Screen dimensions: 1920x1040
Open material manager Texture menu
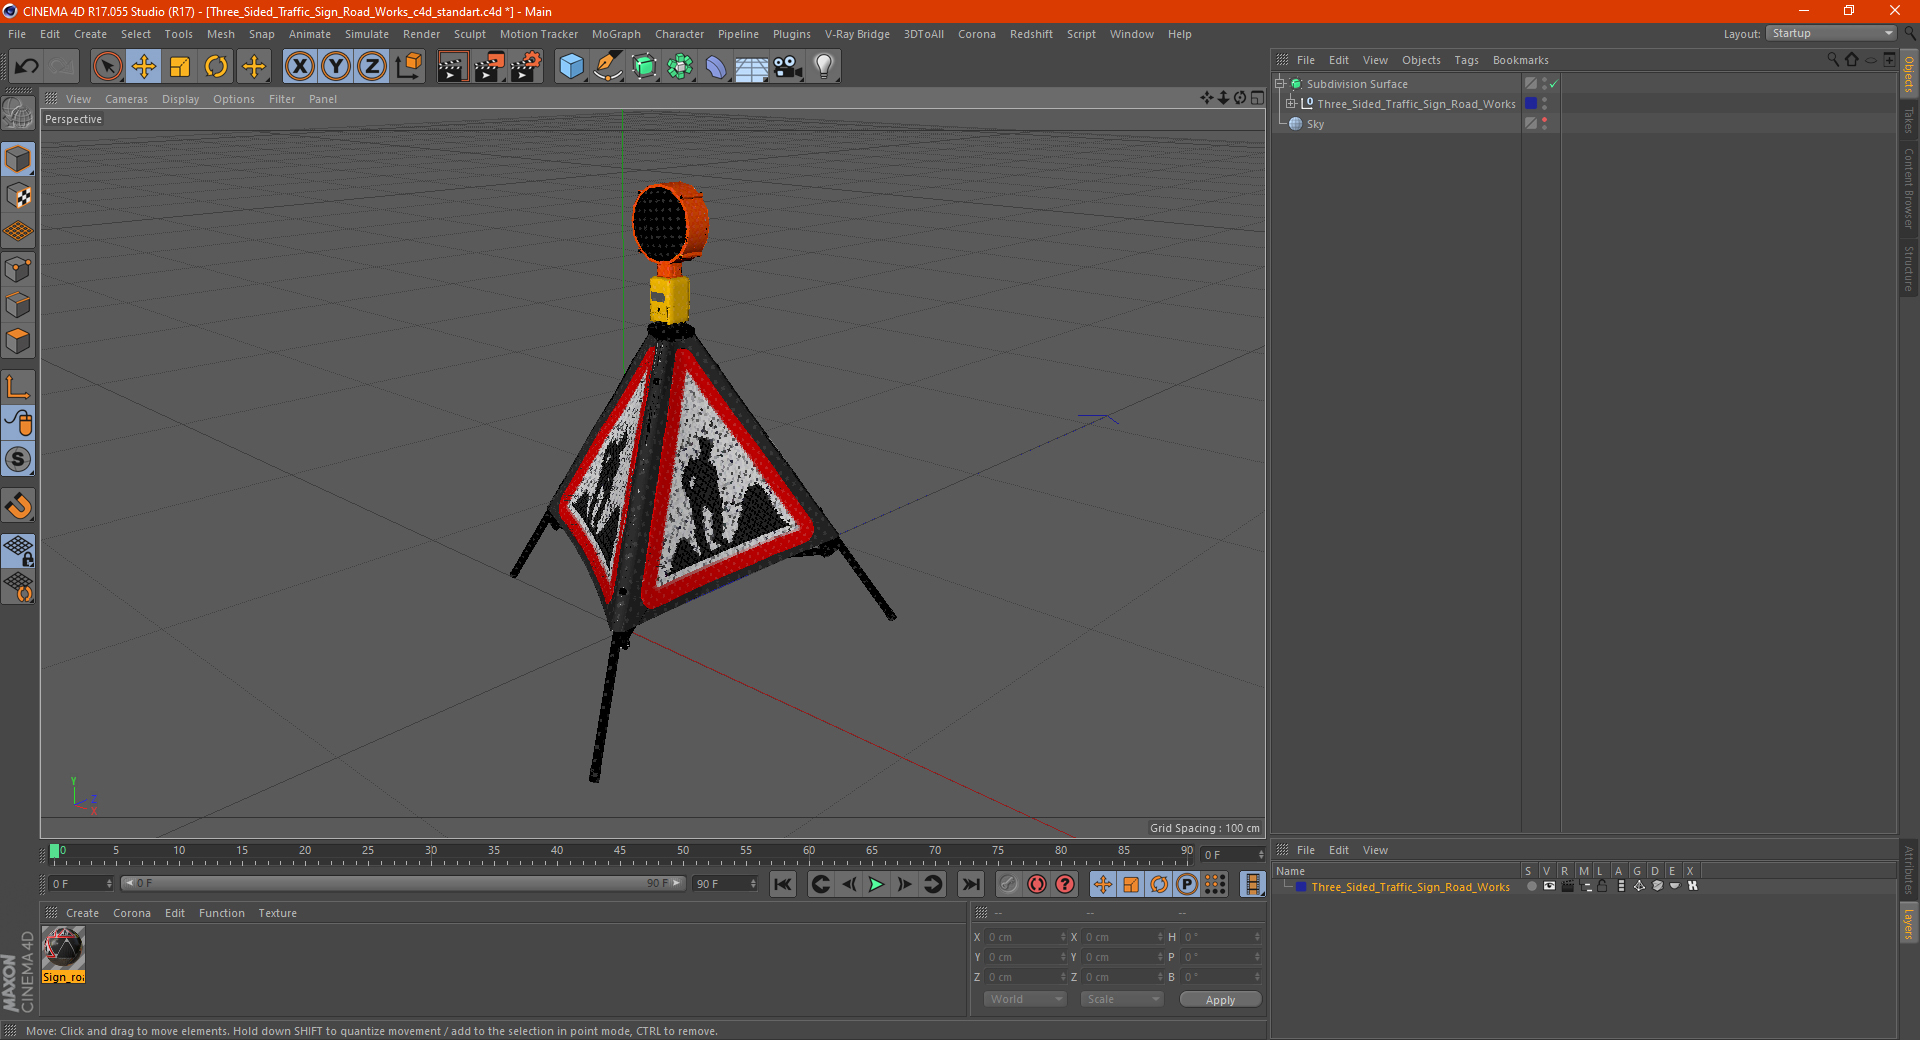pos(277,913)
